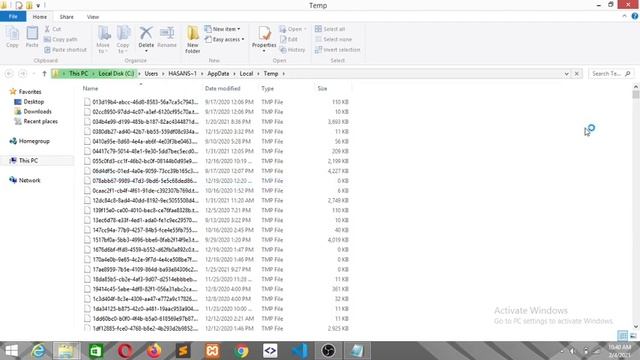Click the Open button in Open group

pyautogui.click(x=293, y=29)
